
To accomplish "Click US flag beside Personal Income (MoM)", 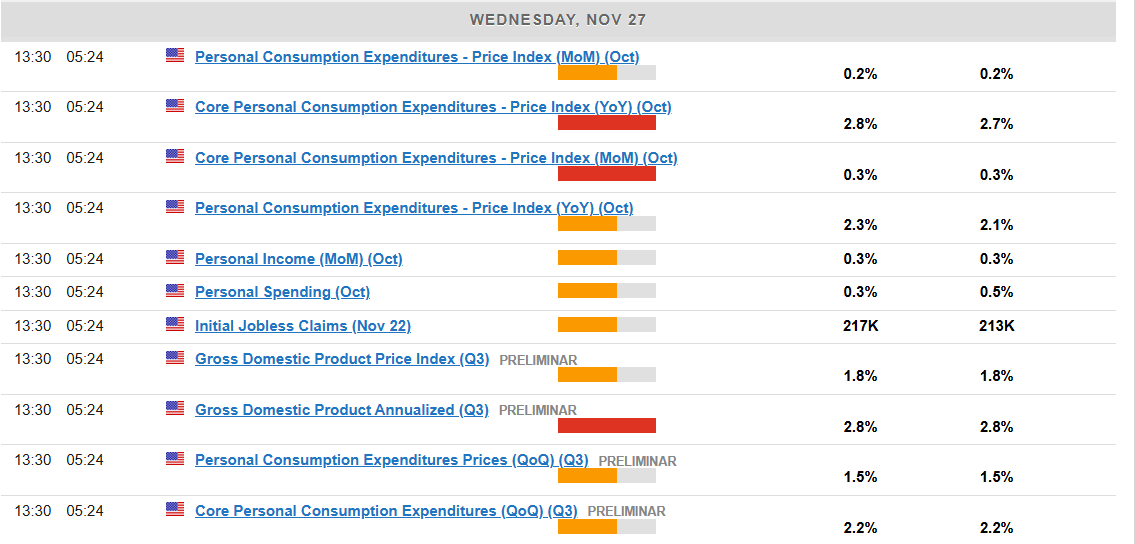I will pyautogui.click(x=175, y=257).
